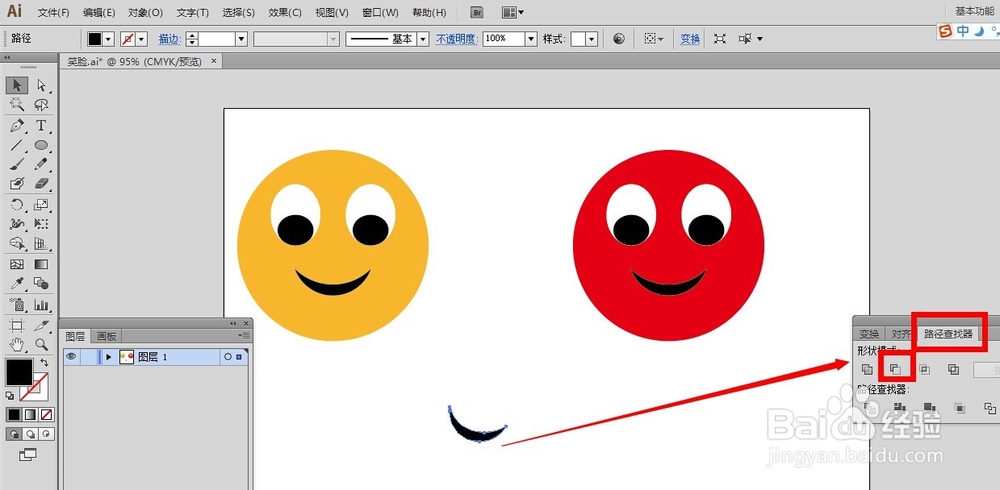Open Adobe Bridge with the Br icon
Image resolution: width=1000 pixels, height=490 pixels.
tap(476, 12)
